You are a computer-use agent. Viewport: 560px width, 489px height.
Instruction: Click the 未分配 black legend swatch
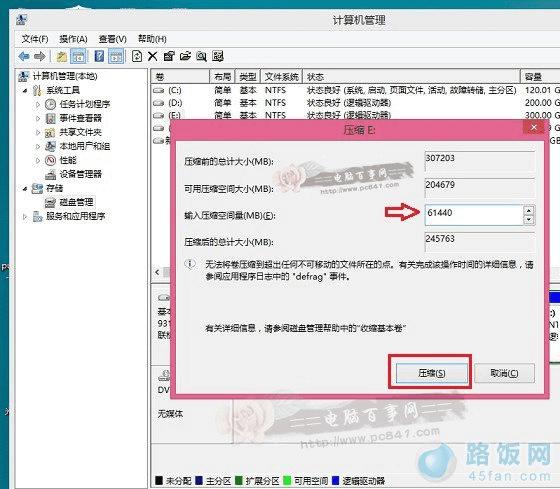[x=159, y=481]
